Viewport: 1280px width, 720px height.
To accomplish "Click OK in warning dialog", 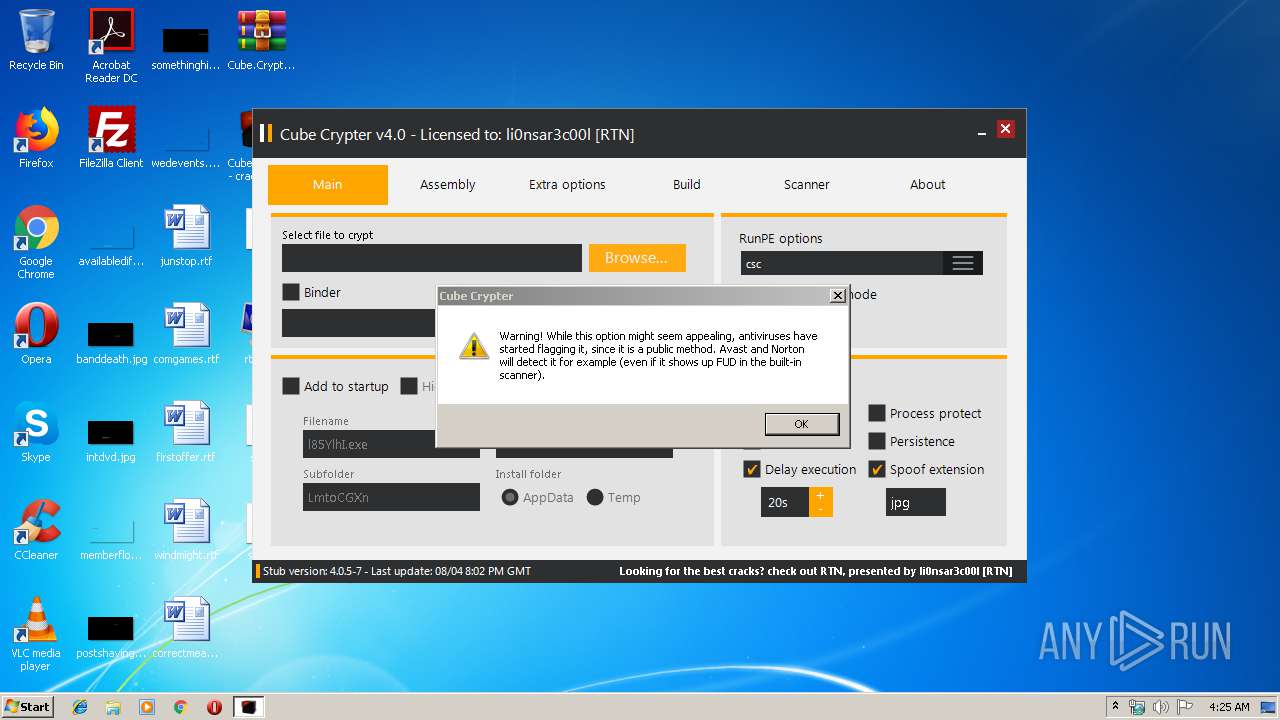I will [801, 424].
